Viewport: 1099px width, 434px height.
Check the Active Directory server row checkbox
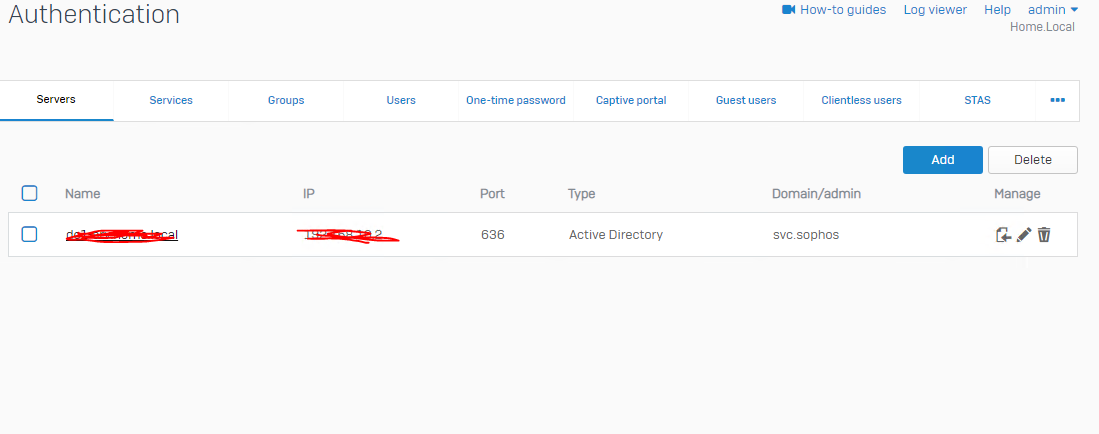(x=29, y=234)
